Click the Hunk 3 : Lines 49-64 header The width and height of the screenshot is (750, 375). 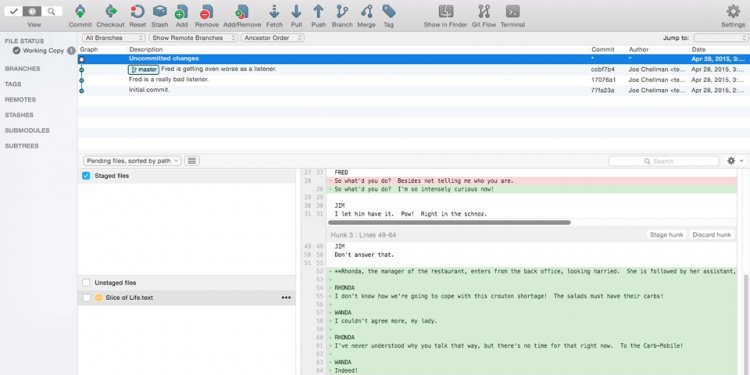point(364,235)
